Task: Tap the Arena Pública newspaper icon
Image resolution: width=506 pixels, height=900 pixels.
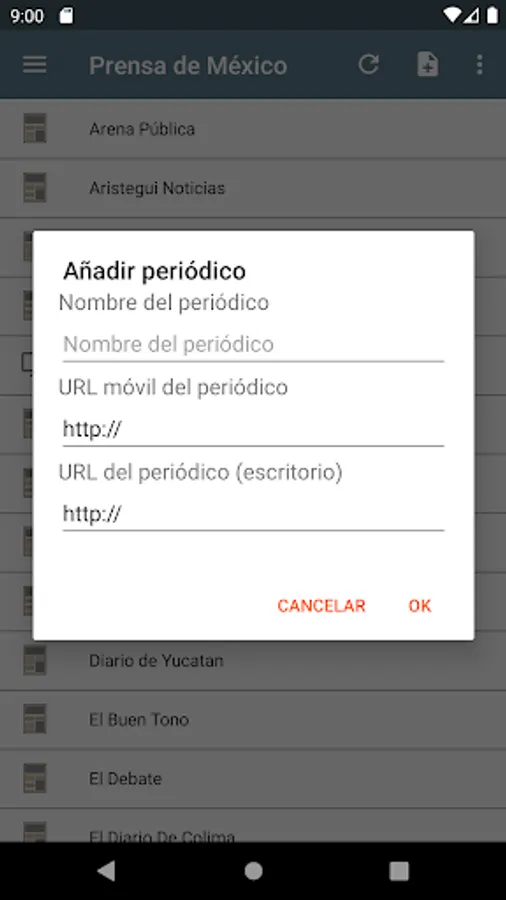Action: [35, 129]
